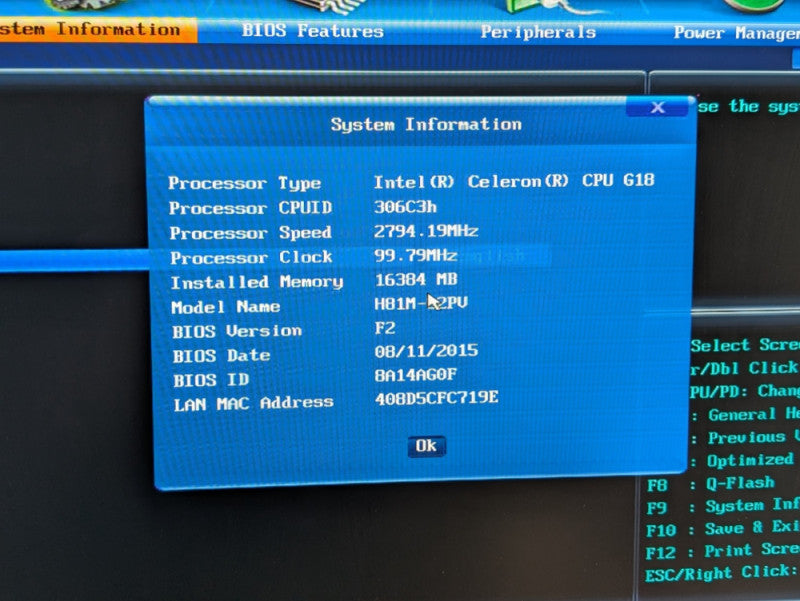The width and height of the screenshot is (800, 601).
Task: Click the BIOS ID label
Action: pyautogui.click(x=211, y=380)
